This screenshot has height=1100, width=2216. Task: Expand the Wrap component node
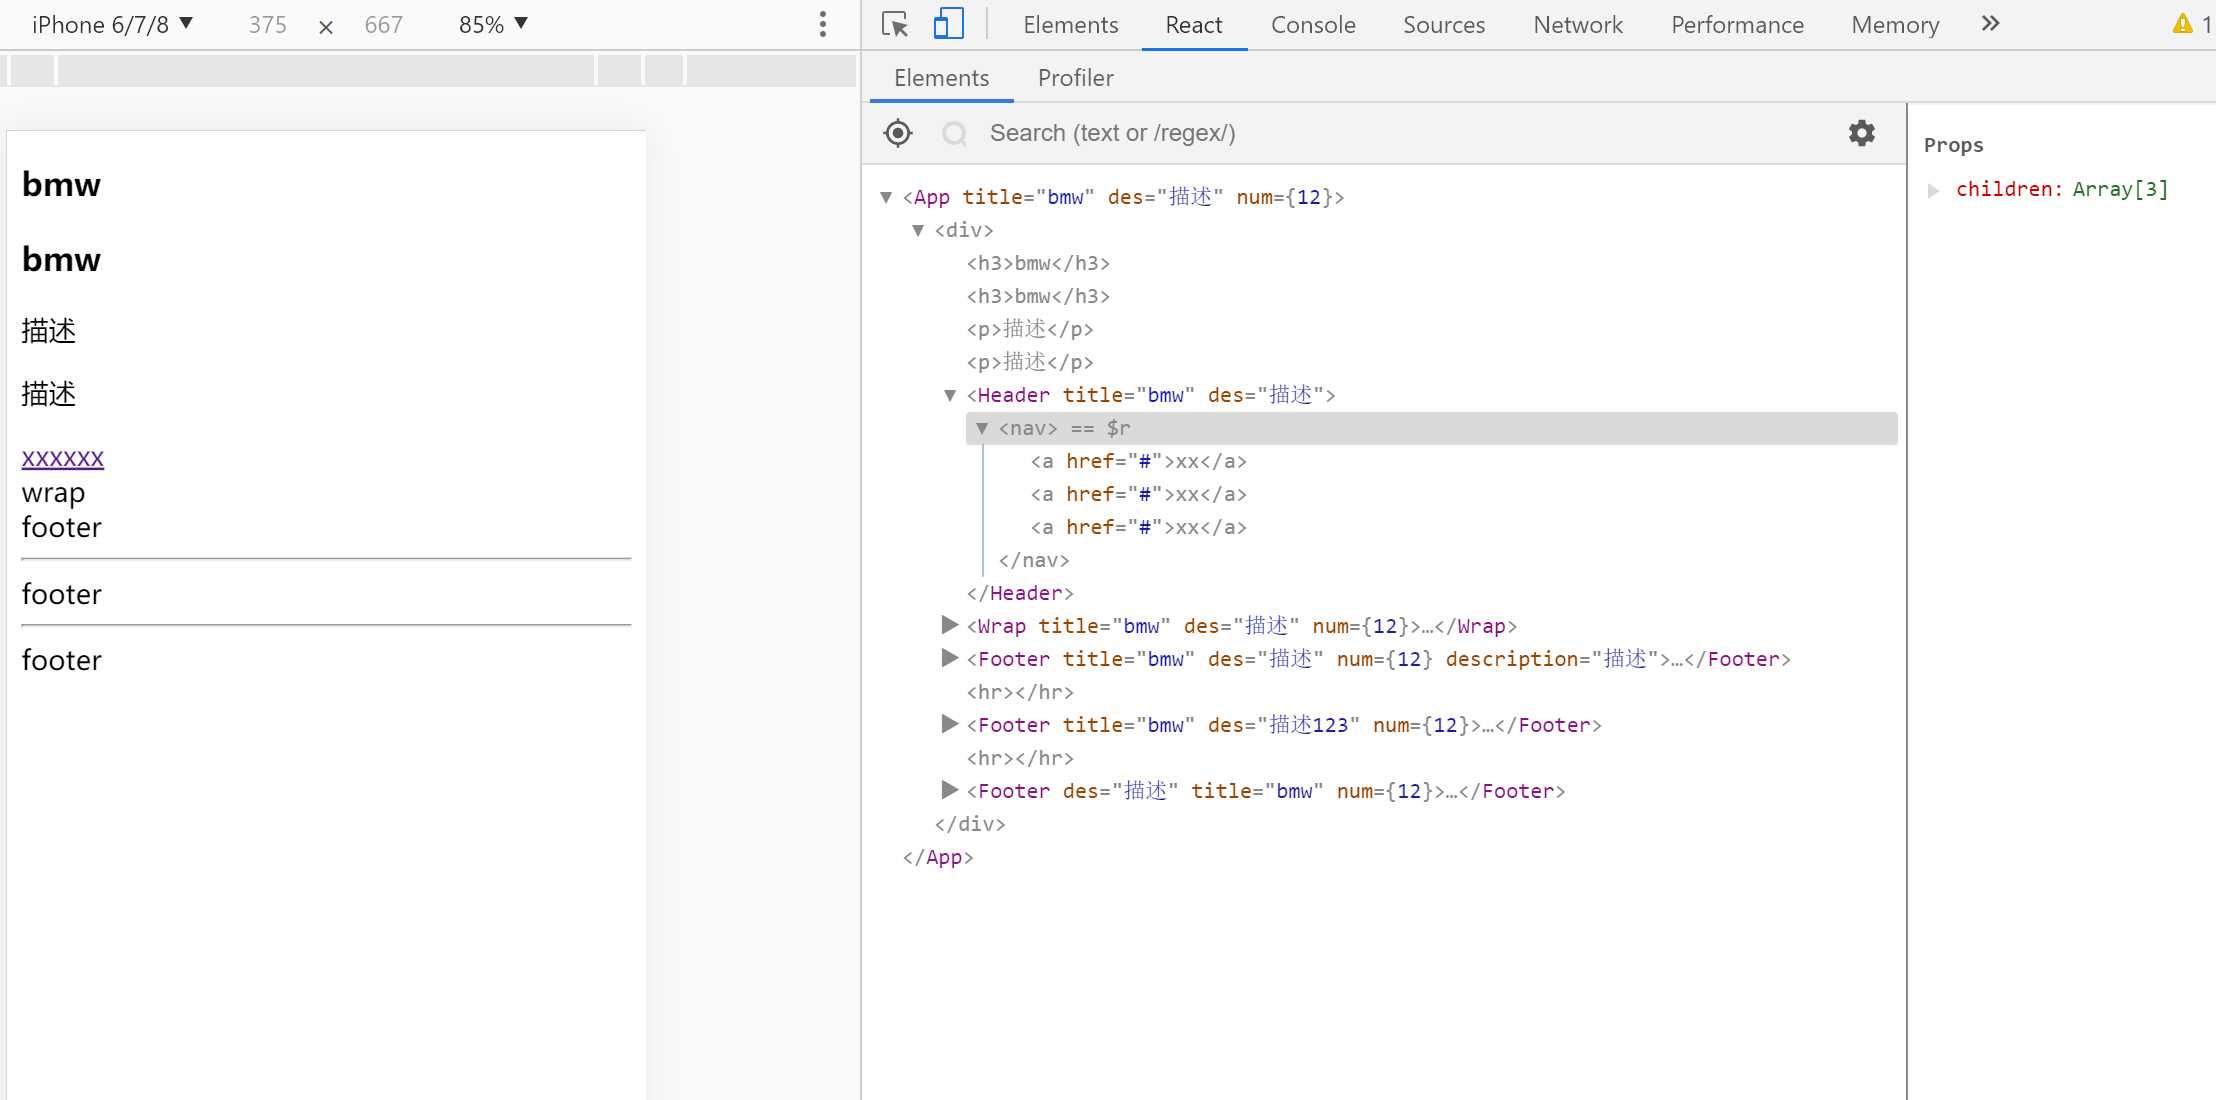pos(950,626)
